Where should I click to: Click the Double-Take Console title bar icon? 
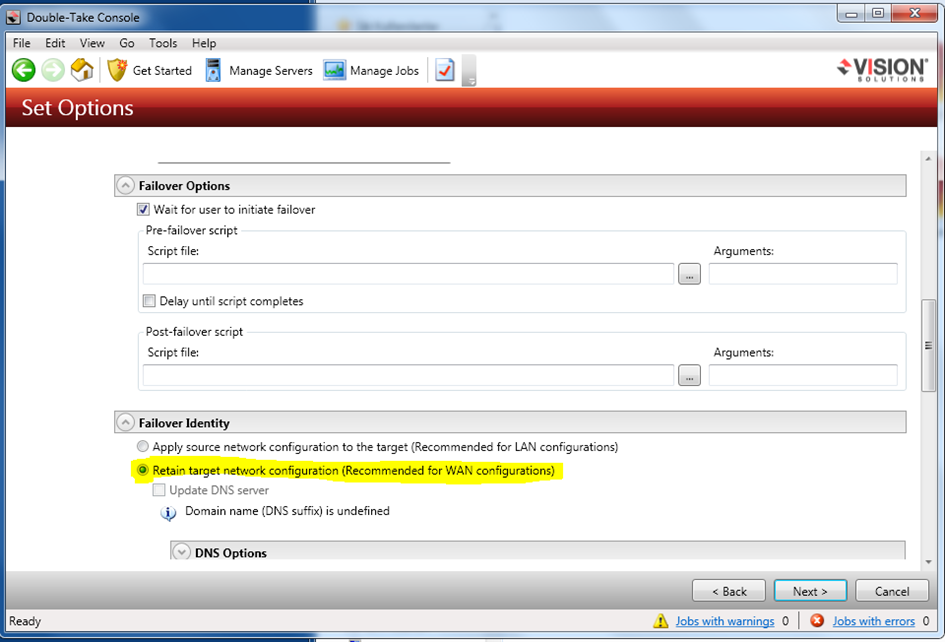tap(14, 17)
